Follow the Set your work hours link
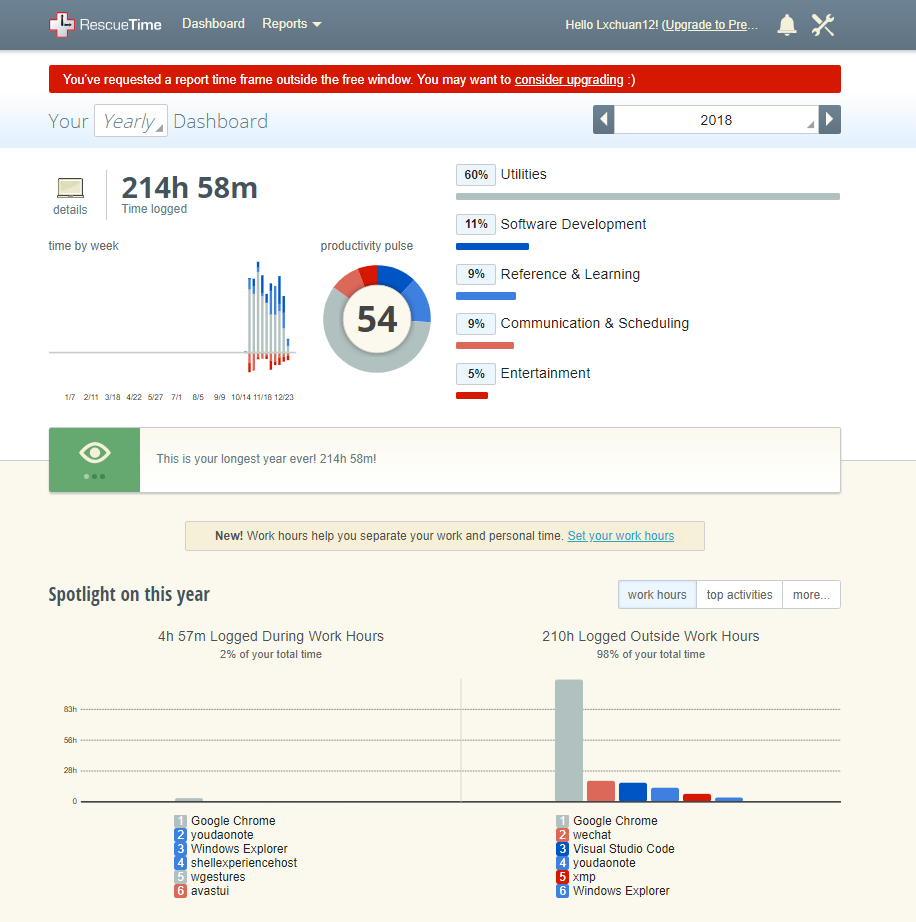Screen dimensions: 916x922 pos(620,536)
